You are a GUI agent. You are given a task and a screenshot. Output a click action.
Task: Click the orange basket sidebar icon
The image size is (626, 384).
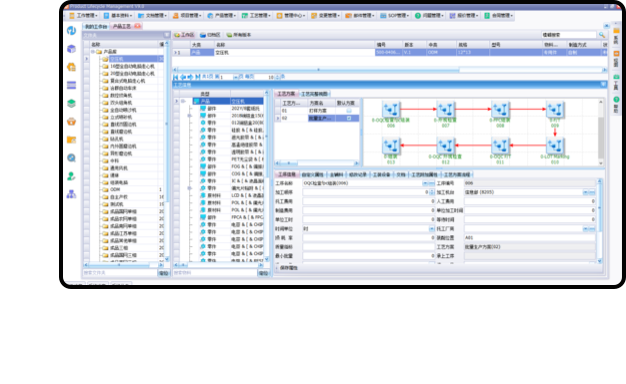pos(71,121)
